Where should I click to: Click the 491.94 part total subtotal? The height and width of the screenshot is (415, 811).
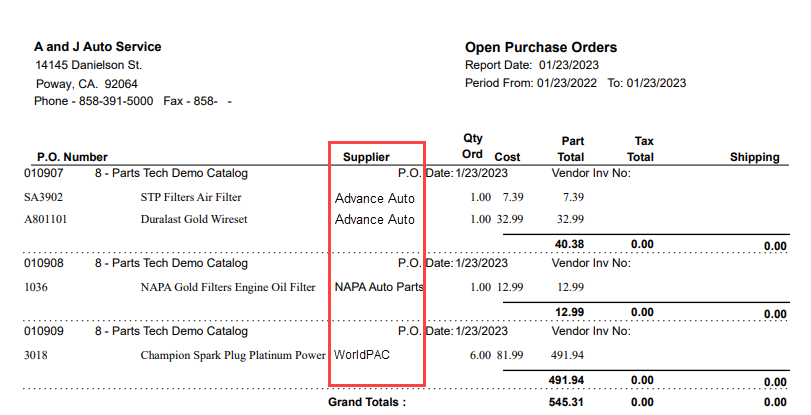566,380
